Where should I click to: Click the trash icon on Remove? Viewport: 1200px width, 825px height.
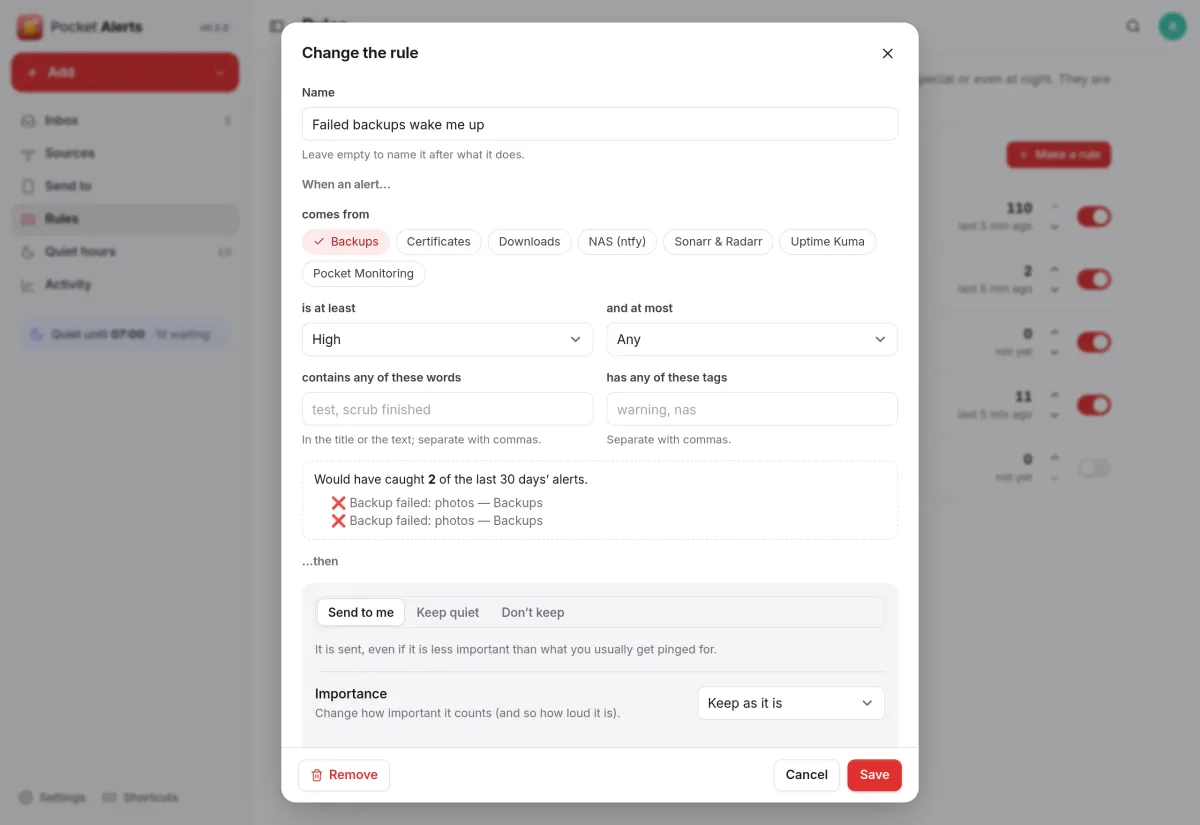pos(317,775)
